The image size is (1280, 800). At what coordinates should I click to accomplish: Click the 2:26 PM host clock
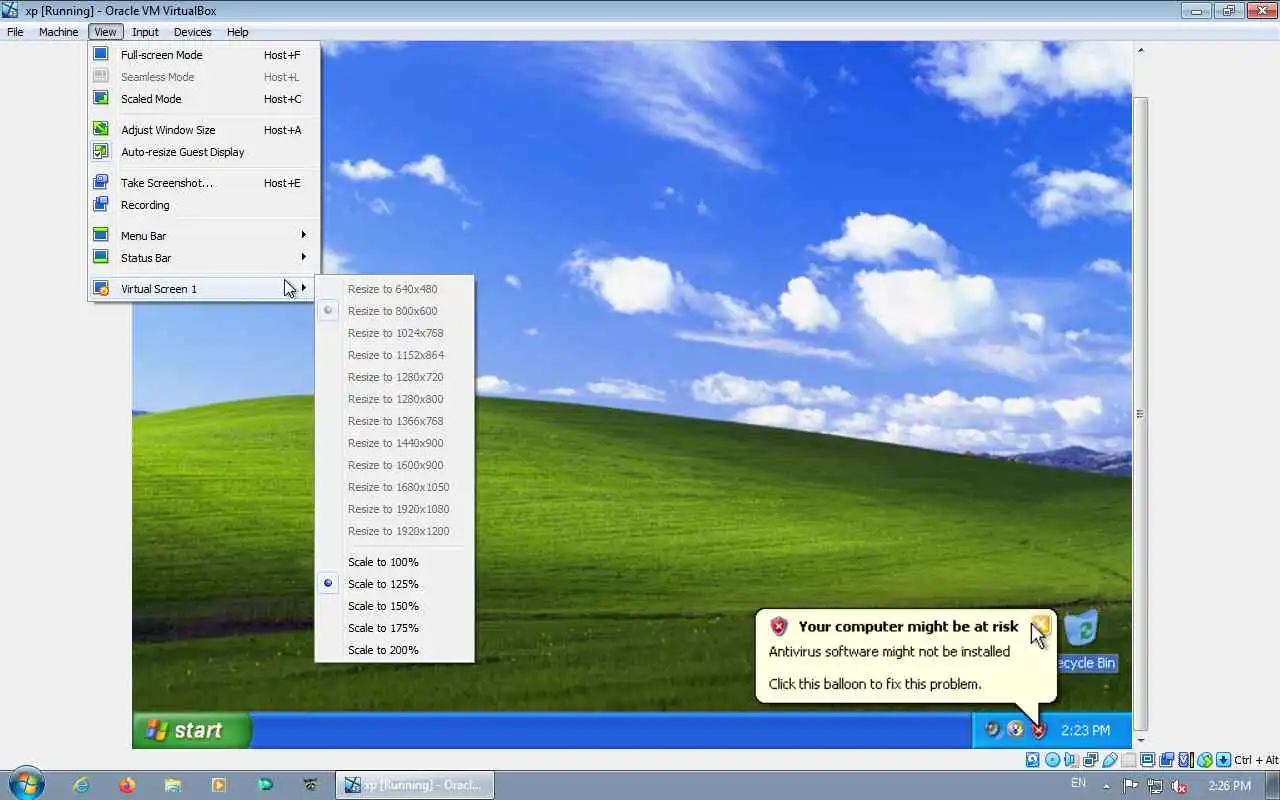coord(1229,786)
